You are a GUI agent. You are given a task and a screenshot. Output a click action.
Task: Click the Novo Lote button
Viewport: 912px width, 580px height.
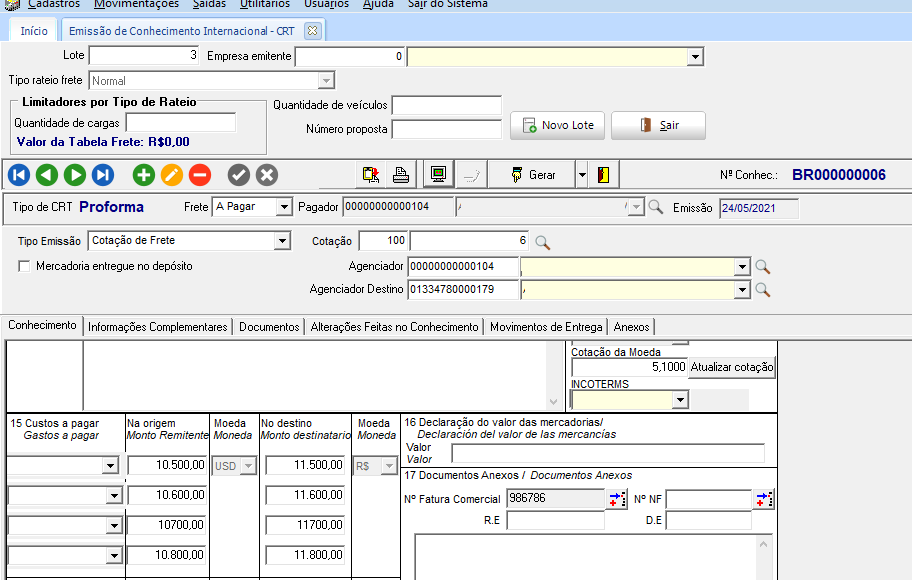coord(558,125)
